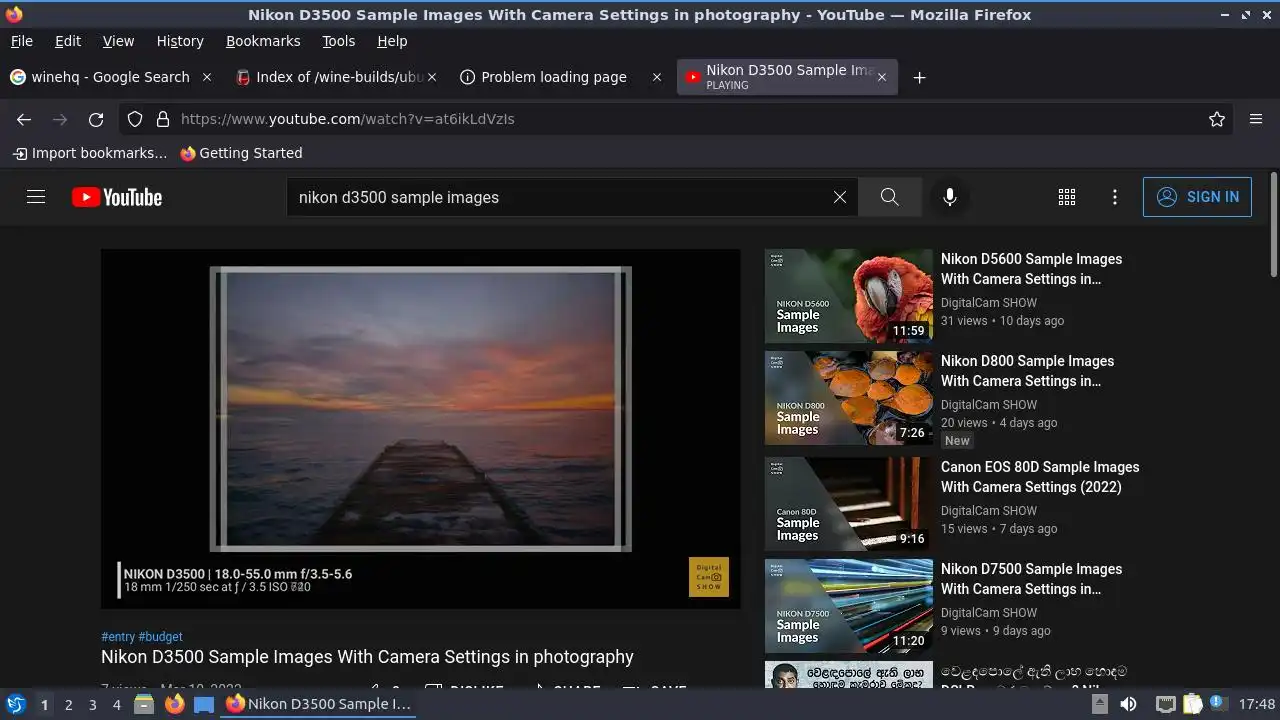Click the Nikon D7500 thumbnail
Image resolution: width=1280 pixels, height=720 pixels.
point(849,606)
